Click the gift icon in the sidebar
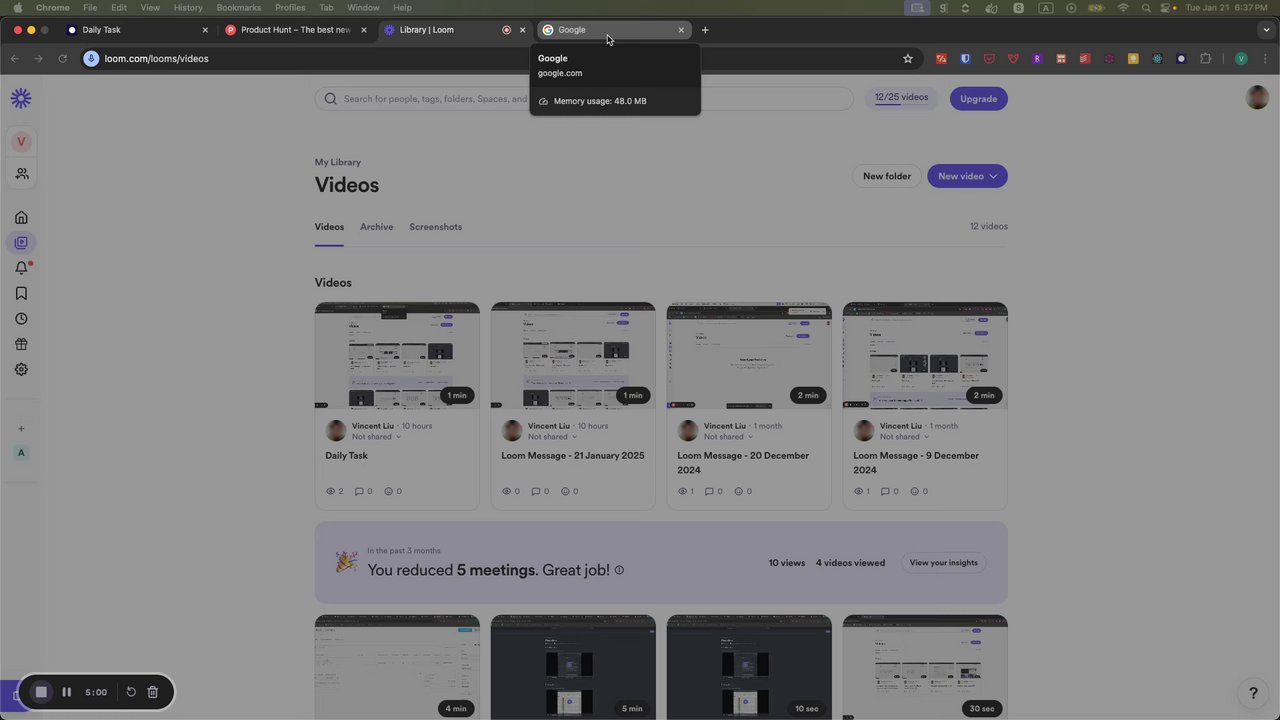 pyautogui.click(x=21, y=344)
